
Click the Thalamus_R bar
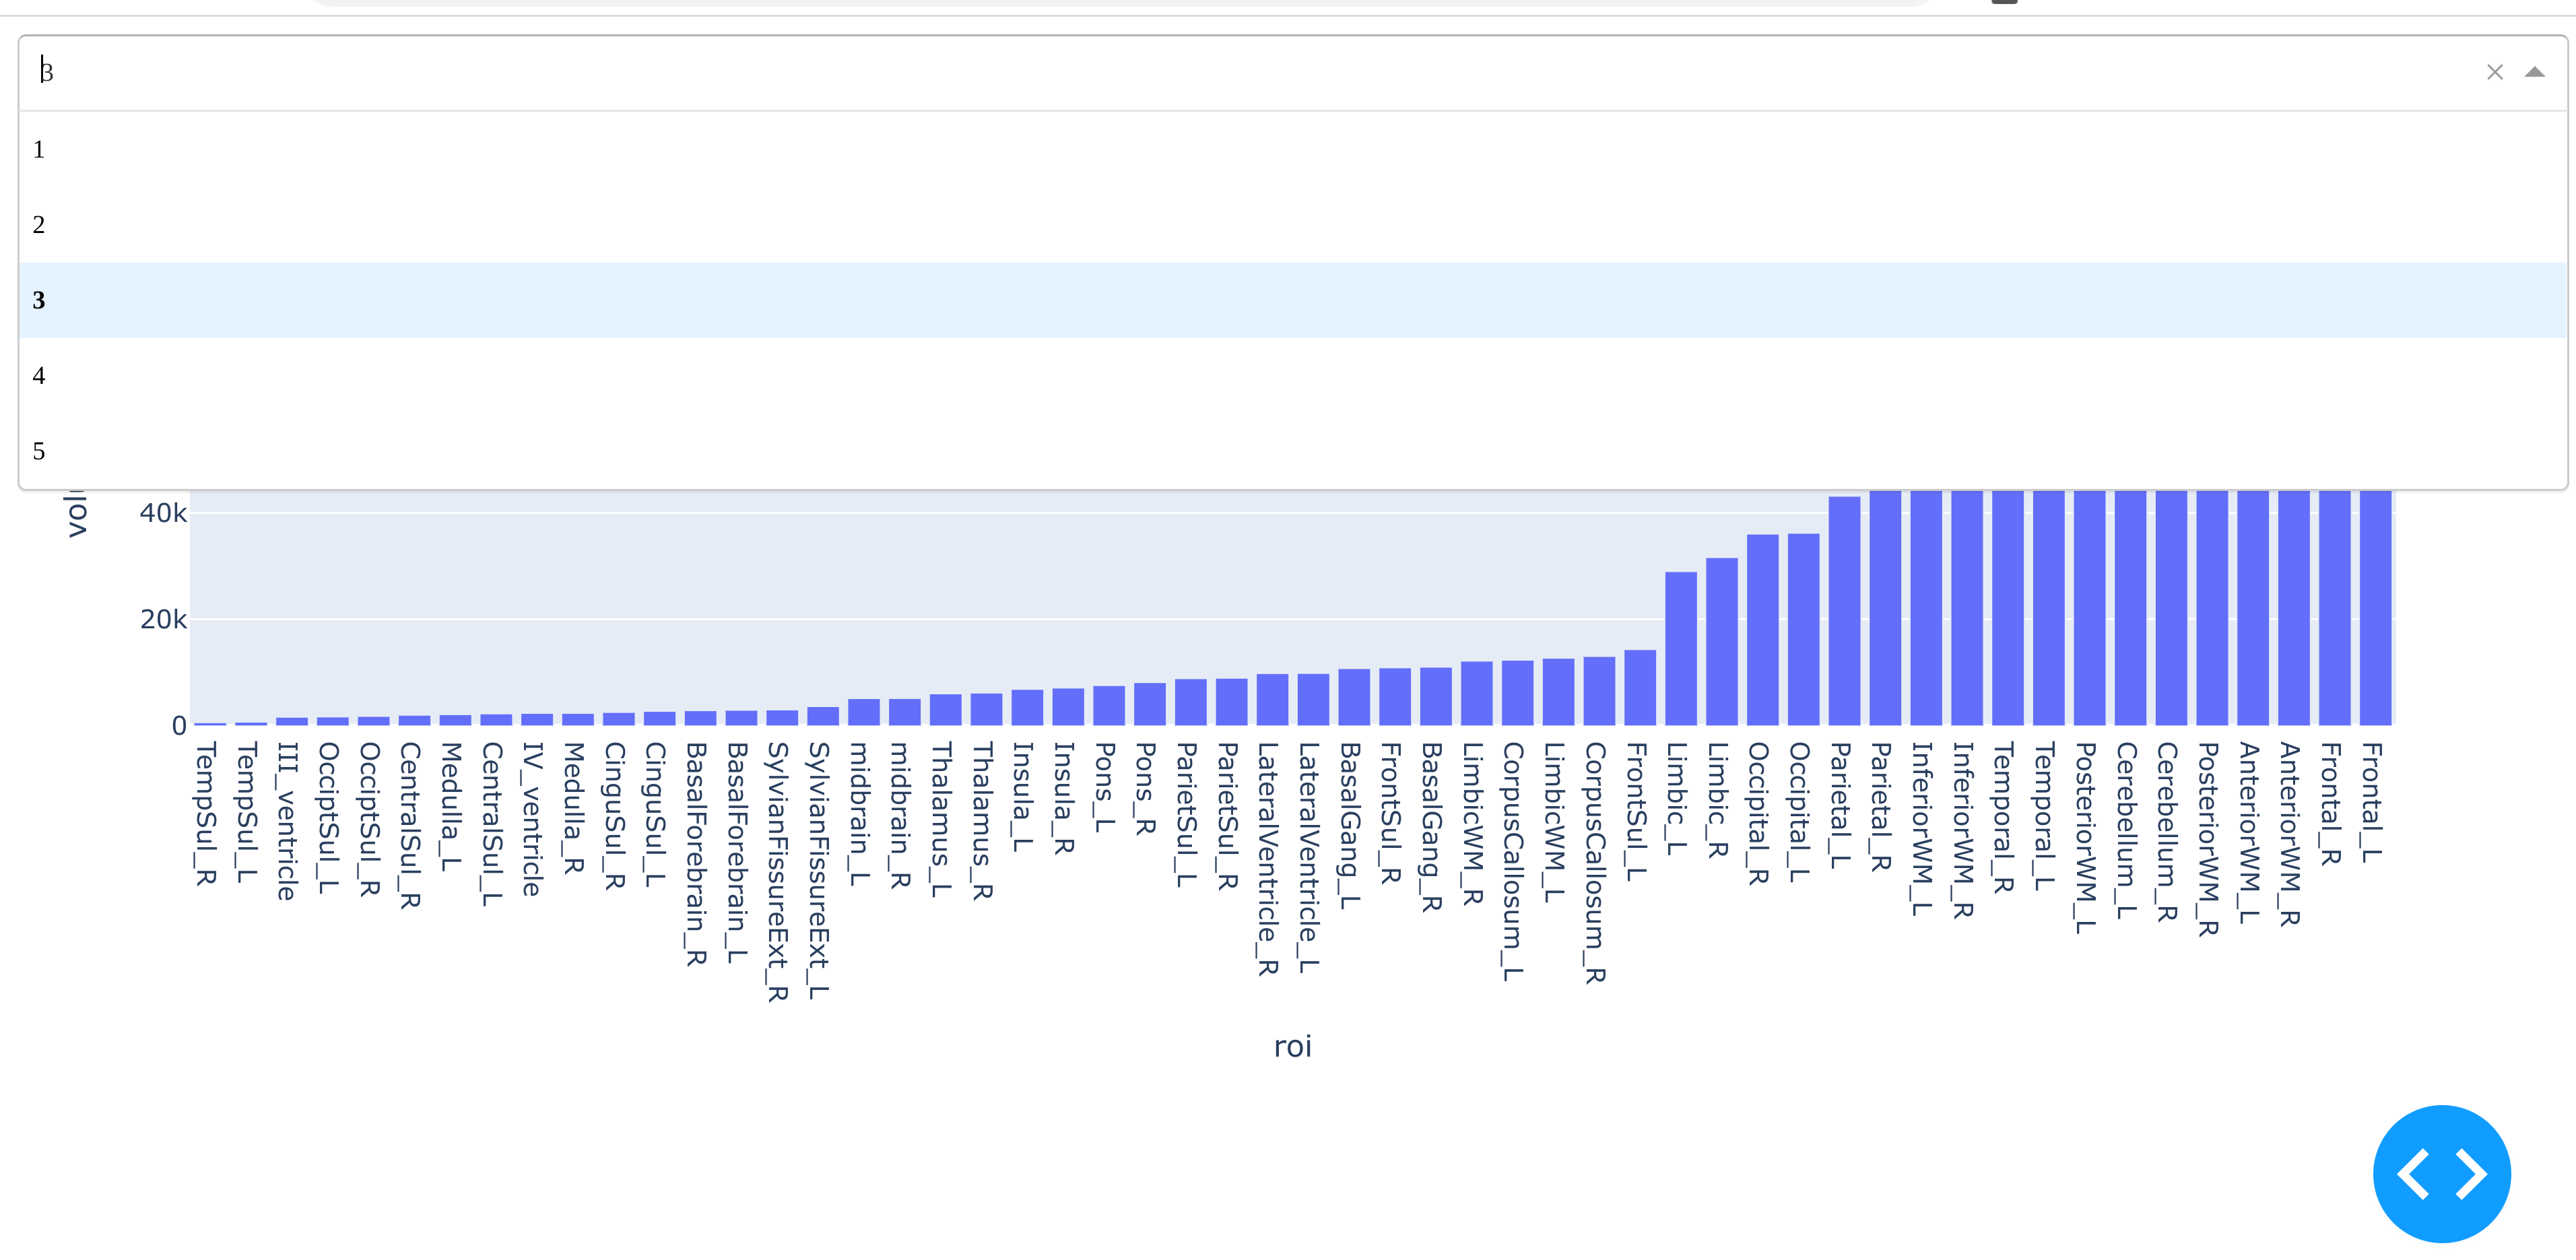[986, 710]
